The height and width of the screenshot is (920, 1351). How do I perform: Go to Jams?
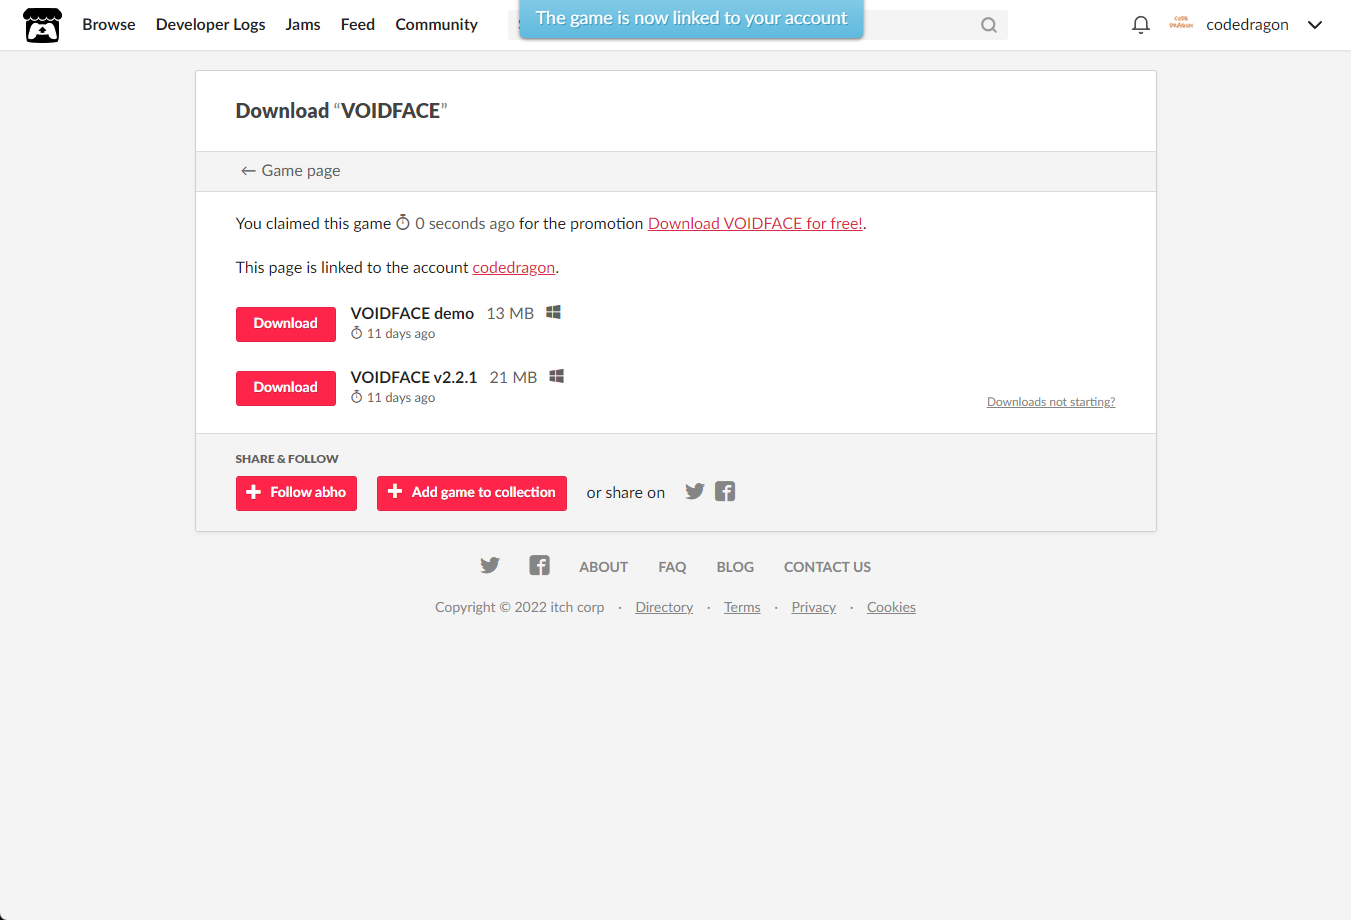[x=303, y=25]
